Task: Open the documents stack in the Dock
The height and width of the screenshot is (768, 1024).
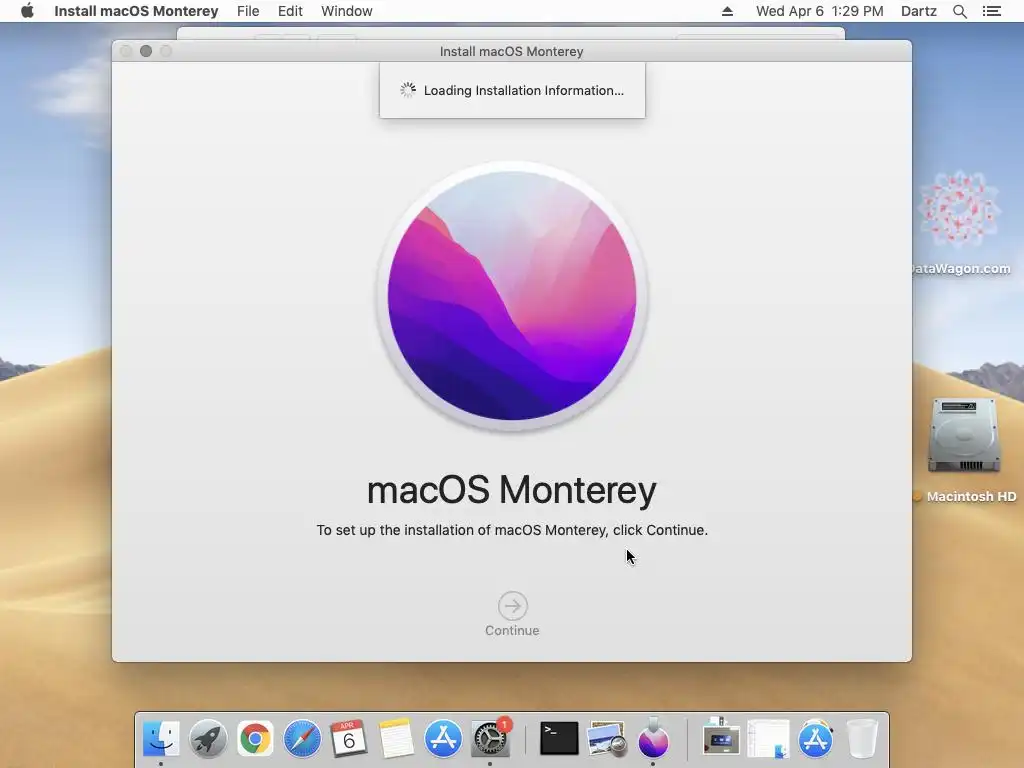Action: point(769,739)
